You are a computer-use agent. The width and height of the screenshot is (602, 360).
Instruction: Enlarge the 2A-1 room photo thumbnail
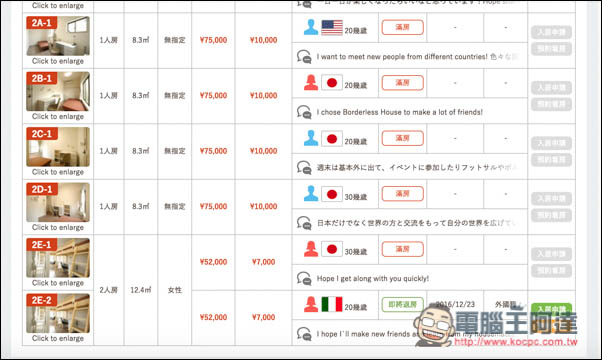click(58, 36)
